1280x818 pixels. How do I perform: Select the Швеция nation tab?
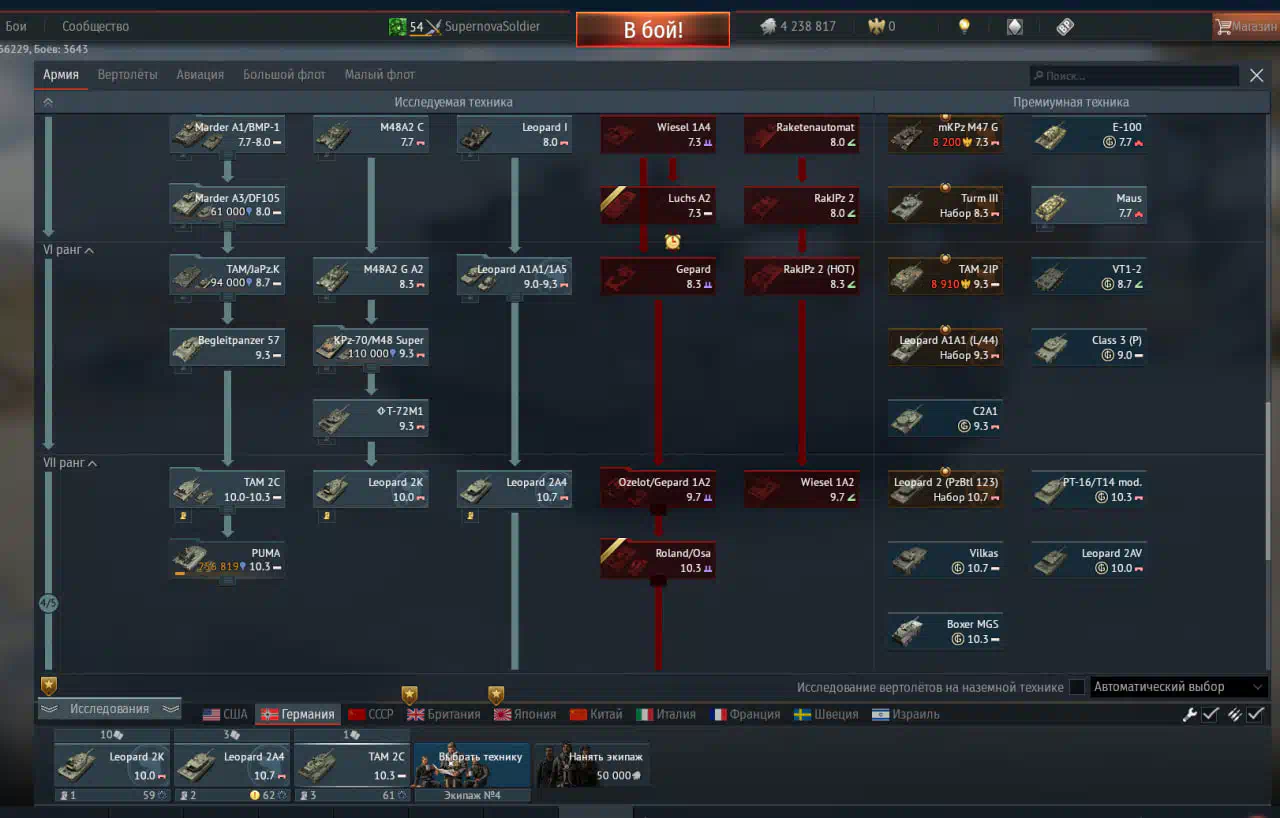tap(826, 714)
